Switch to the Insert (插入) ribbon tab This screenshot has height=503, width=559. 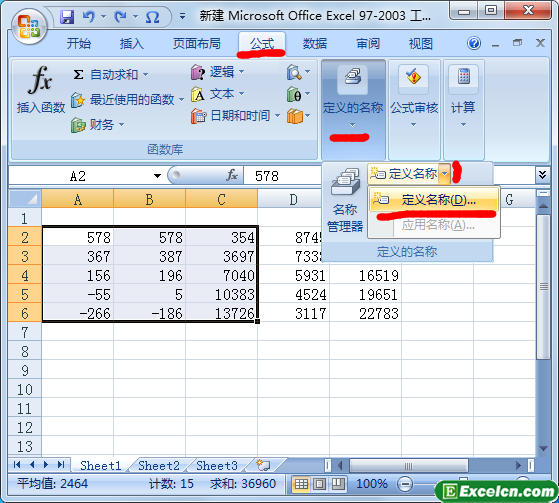coord(132,43)
